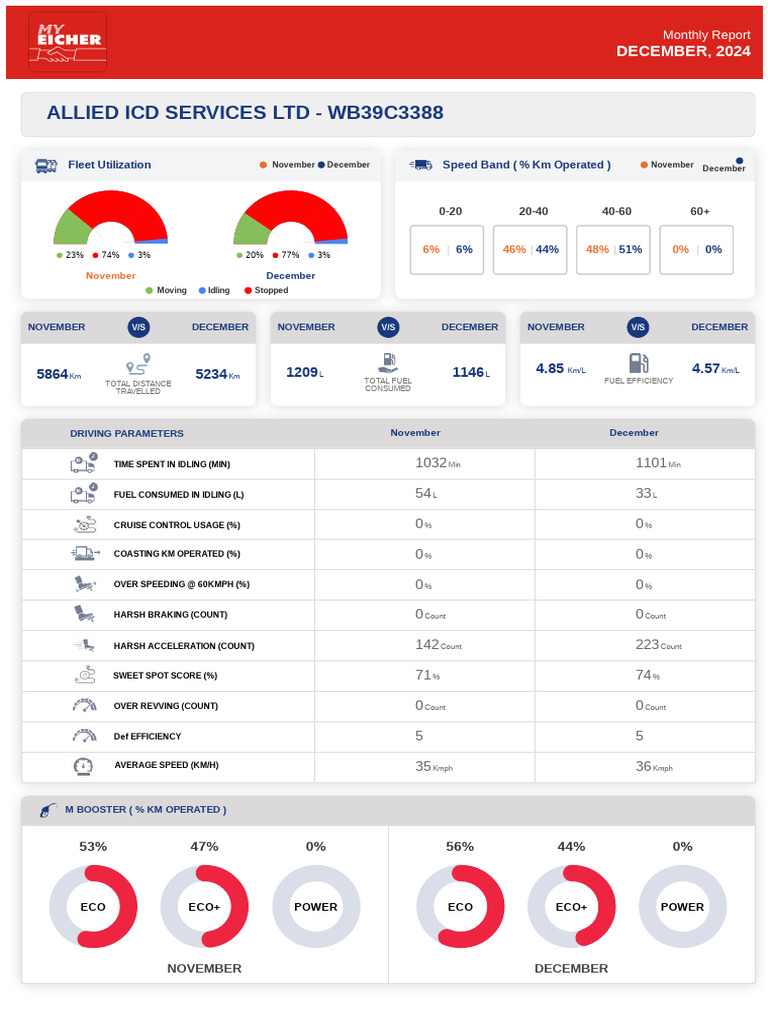Click the Total Fuel Consumed pump icon
This screenshot has height=1024, width=768.
[x=388, y=362]
